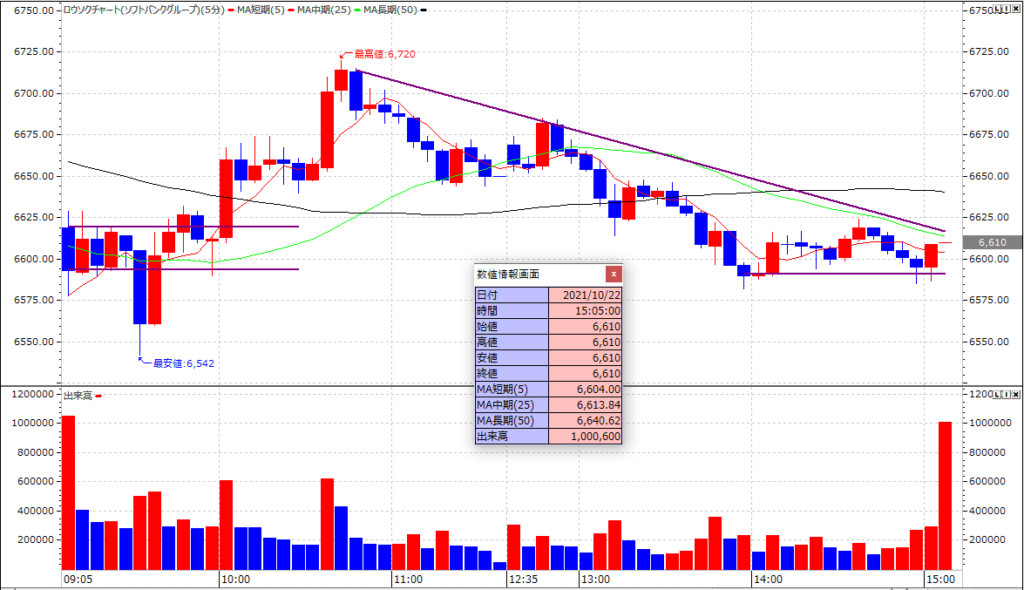This screenshot has height=590, width=1024.
Task: Close the 数値情報画面 popup window
Action: point(613,274)
